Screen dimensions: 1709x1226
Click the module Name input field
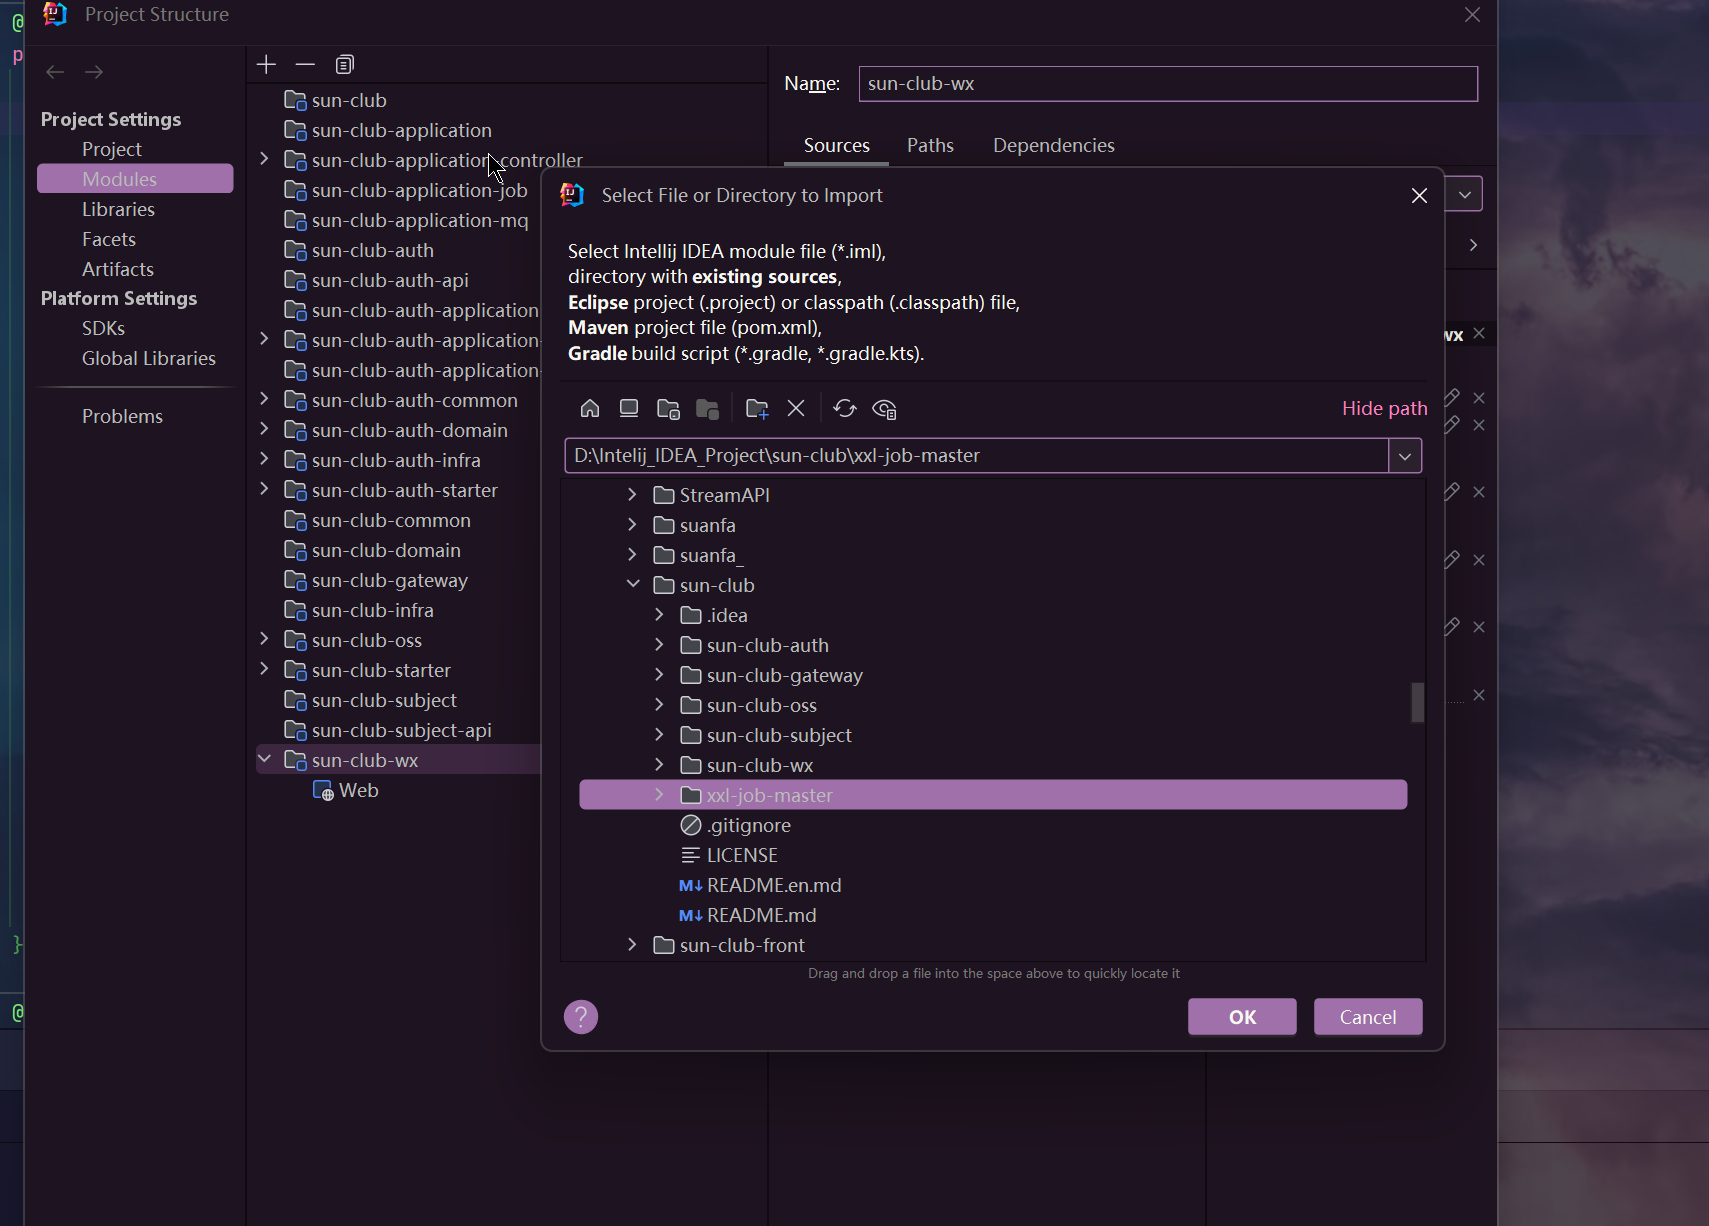1168,84
